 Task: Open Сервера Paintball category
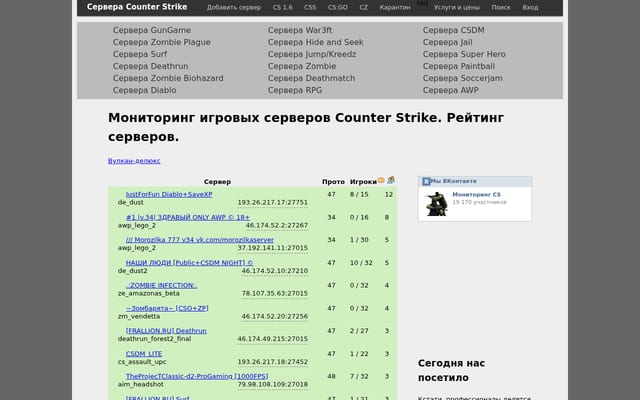click(x=459, y=66)
